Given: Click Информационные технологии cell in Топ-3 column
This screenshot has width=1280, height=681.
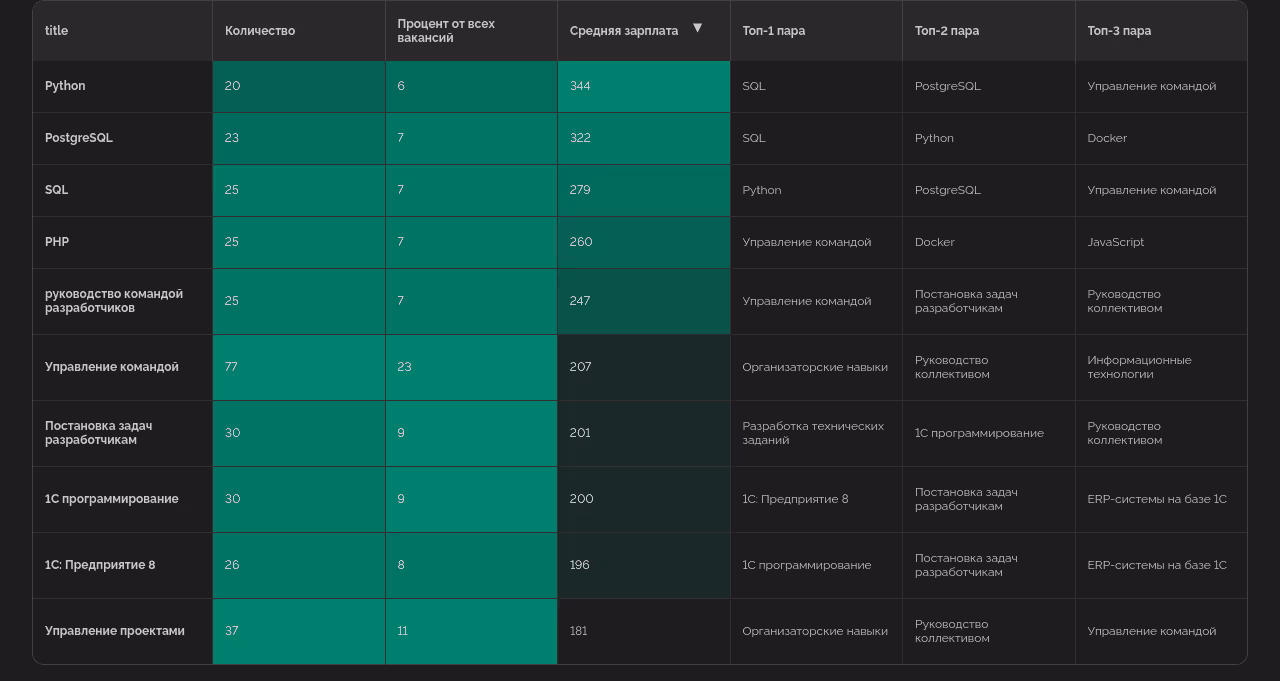Looking at the screenshot, I should coord(1139,367).
